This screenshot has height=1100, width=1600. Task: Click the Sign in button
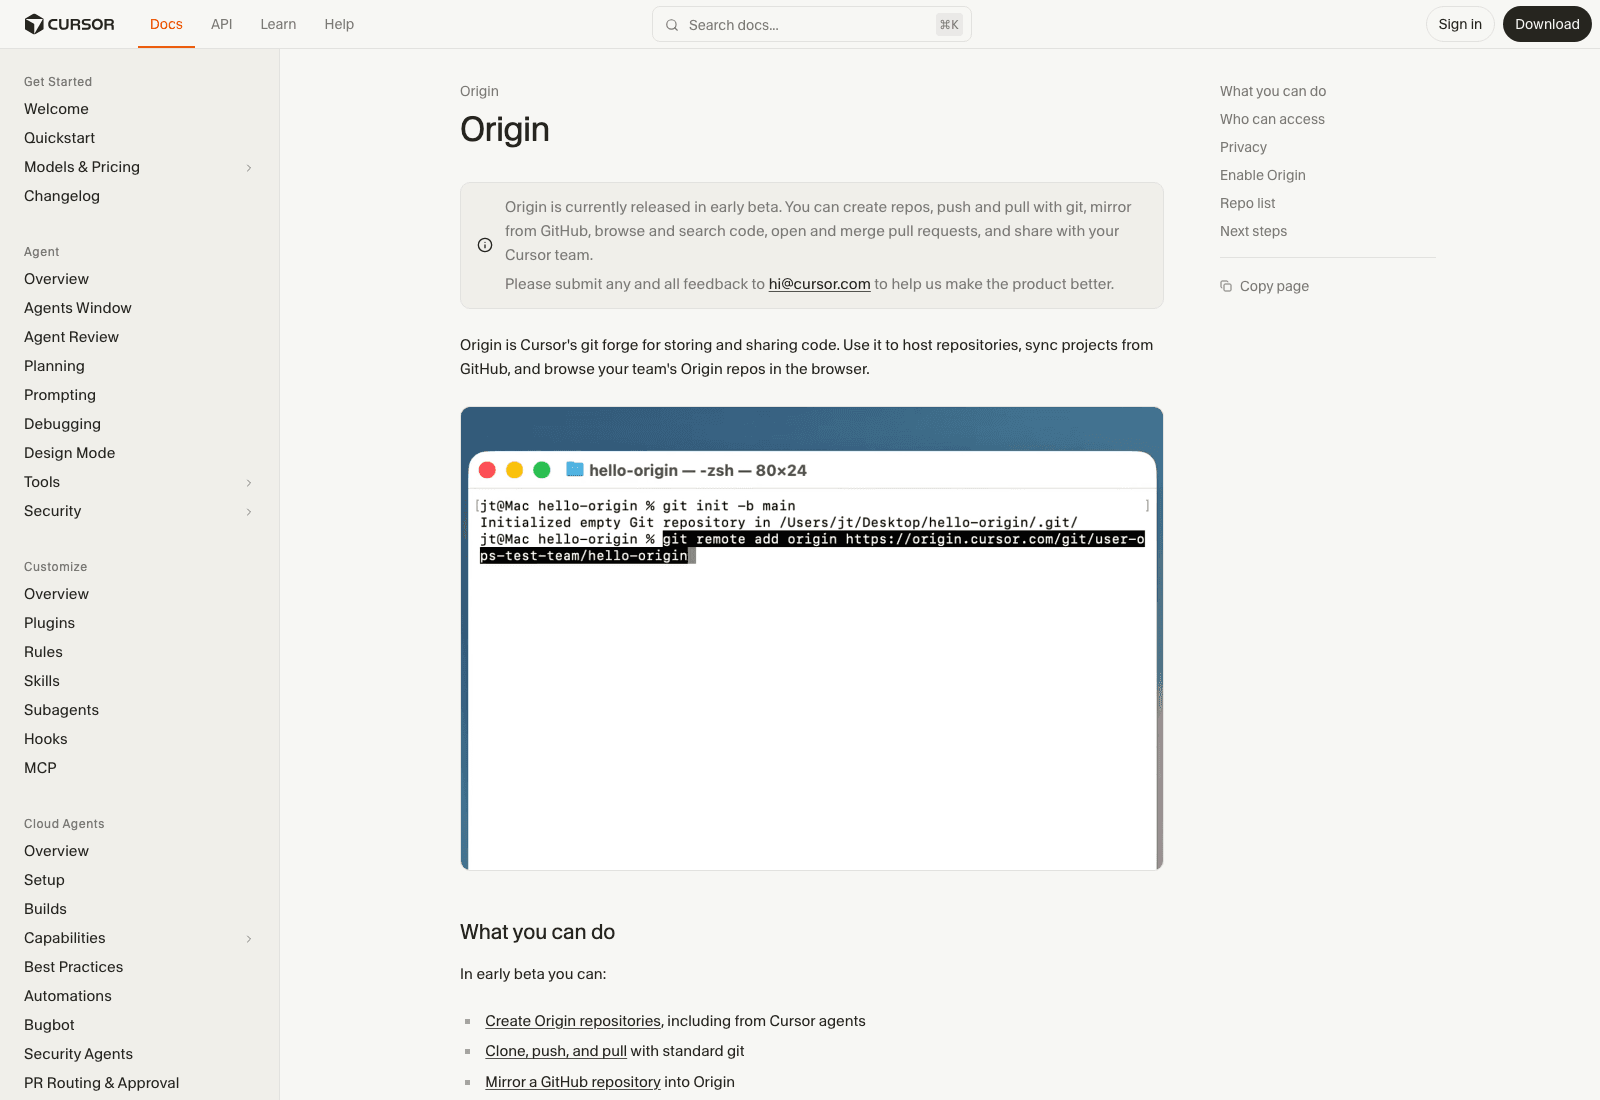pyautogui.click(x=1460, y=24)
